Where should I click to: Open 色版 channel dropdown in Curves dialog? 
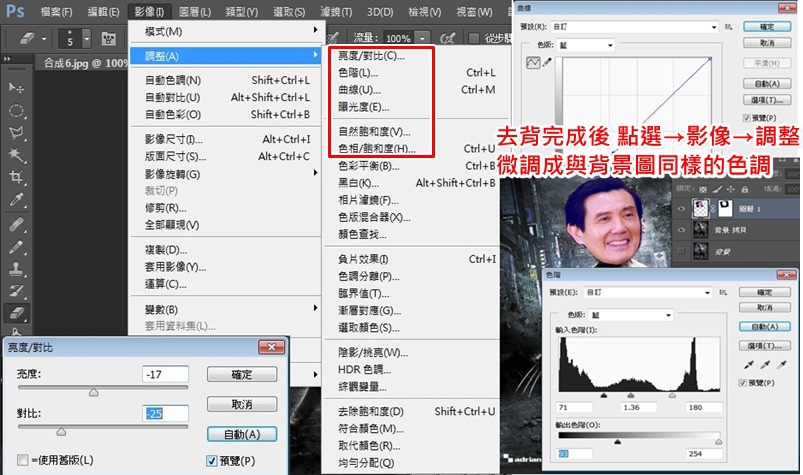(x=585, y=45)
